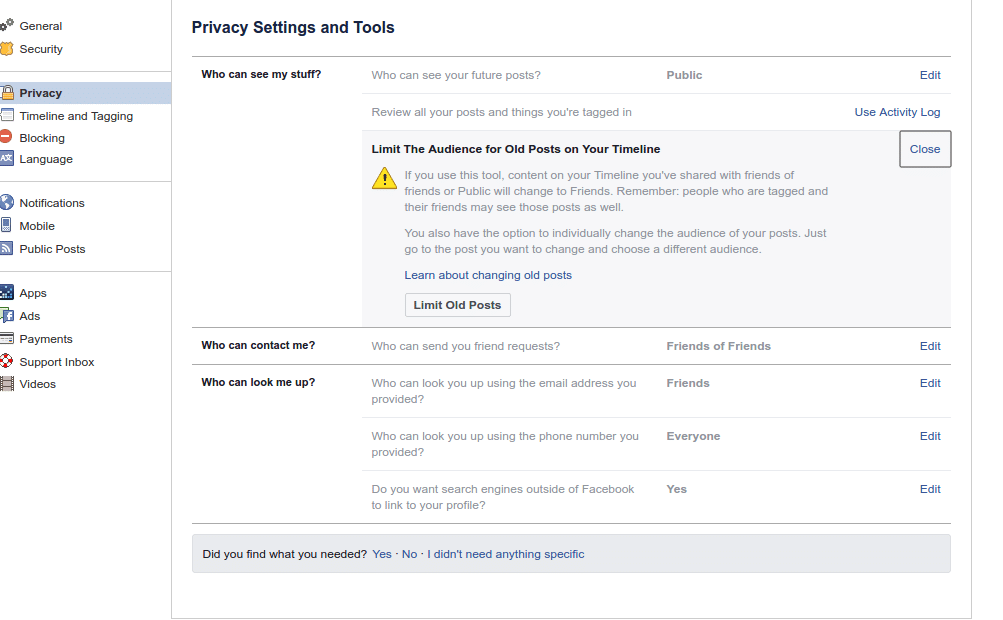Click the Public audience value
Screen dimensions: 1003x620
click(x=684, y=75)
